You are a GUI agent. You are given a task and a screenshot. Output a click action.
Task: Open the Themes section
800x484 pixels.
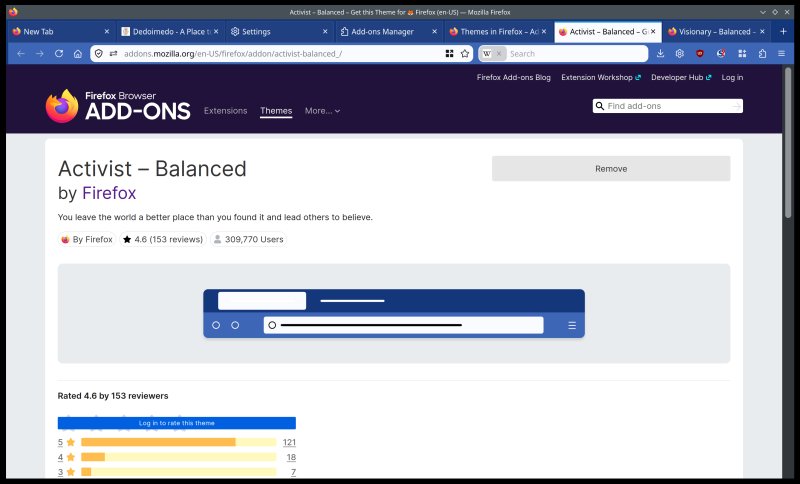pos(276,111)
